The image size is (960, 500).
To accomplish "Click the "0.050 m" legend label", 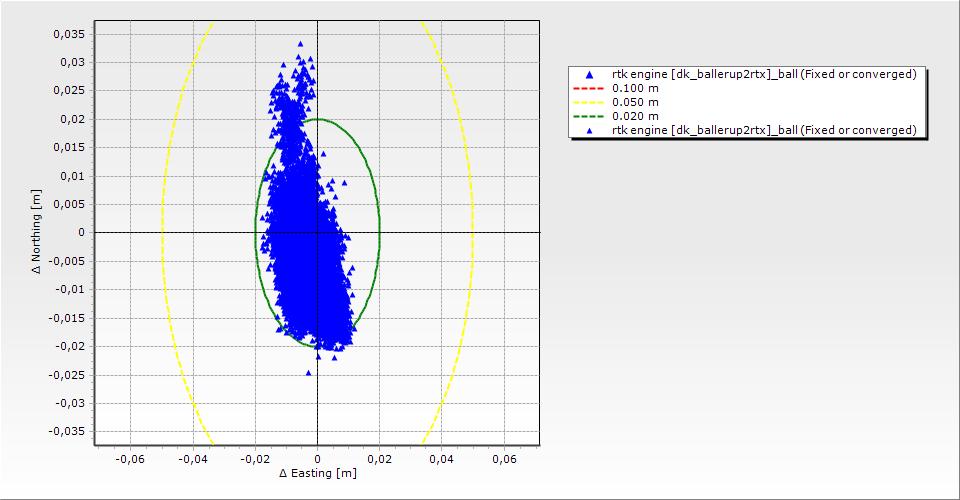I will [x=635, y=103].
